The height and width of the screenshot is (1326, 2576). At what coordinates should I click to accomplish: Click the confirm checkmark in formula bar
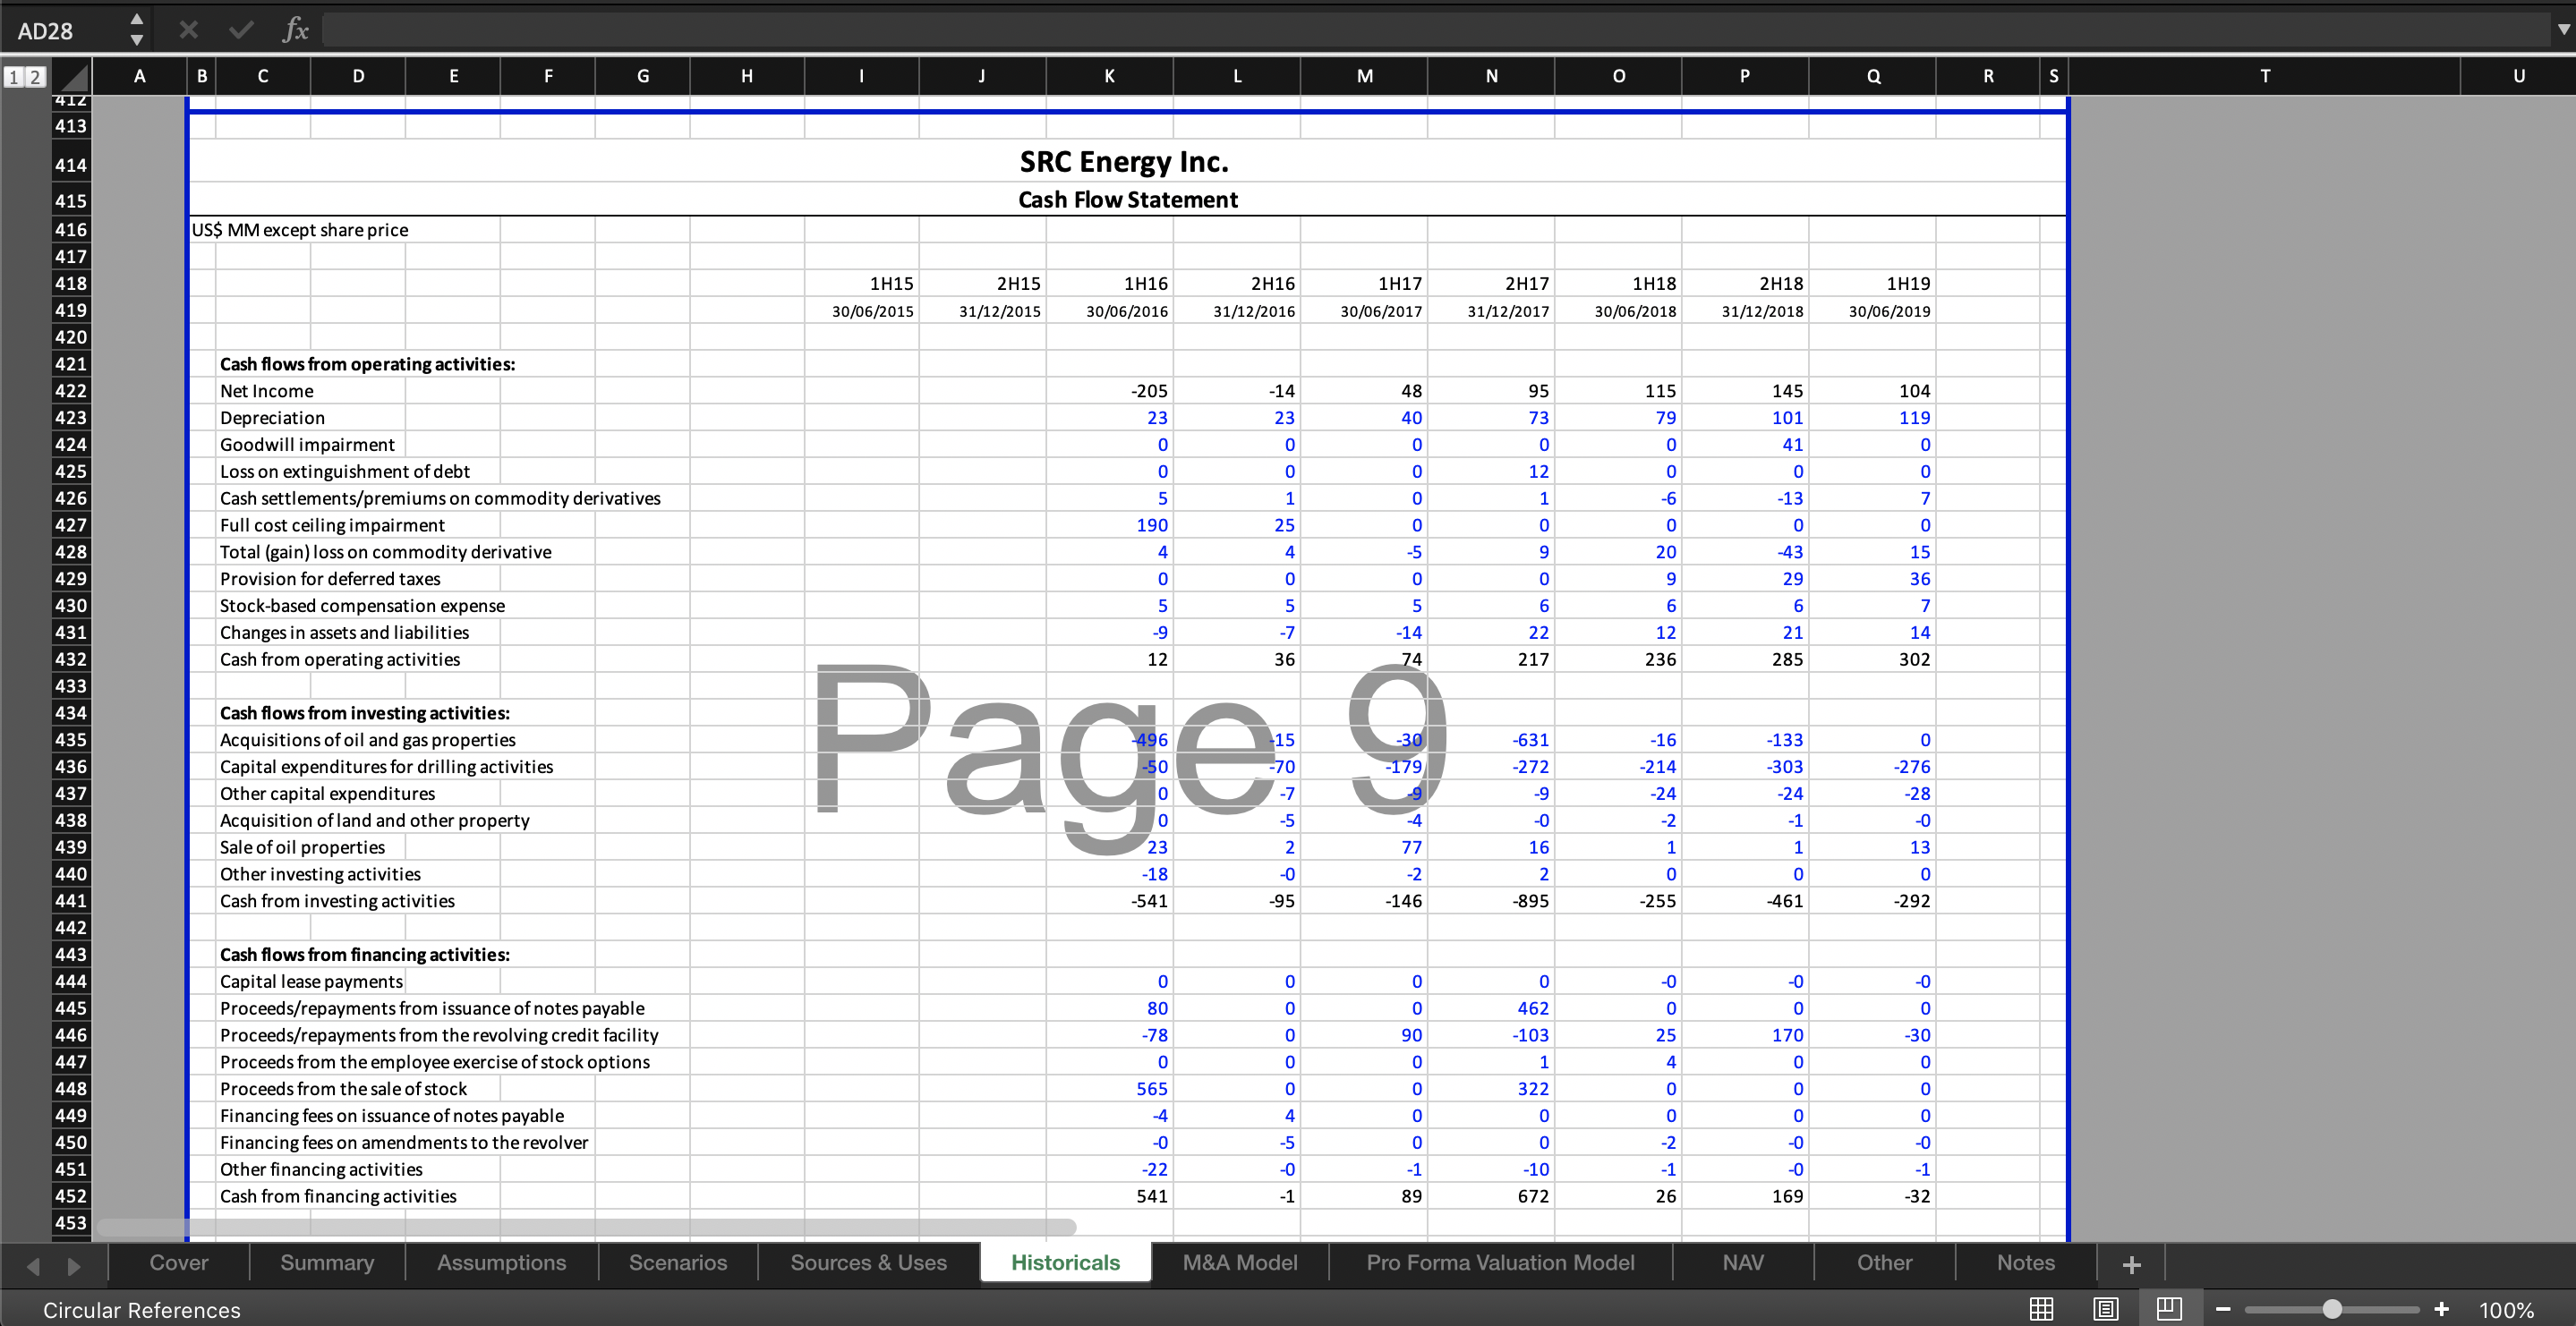[x=240, y=30]
